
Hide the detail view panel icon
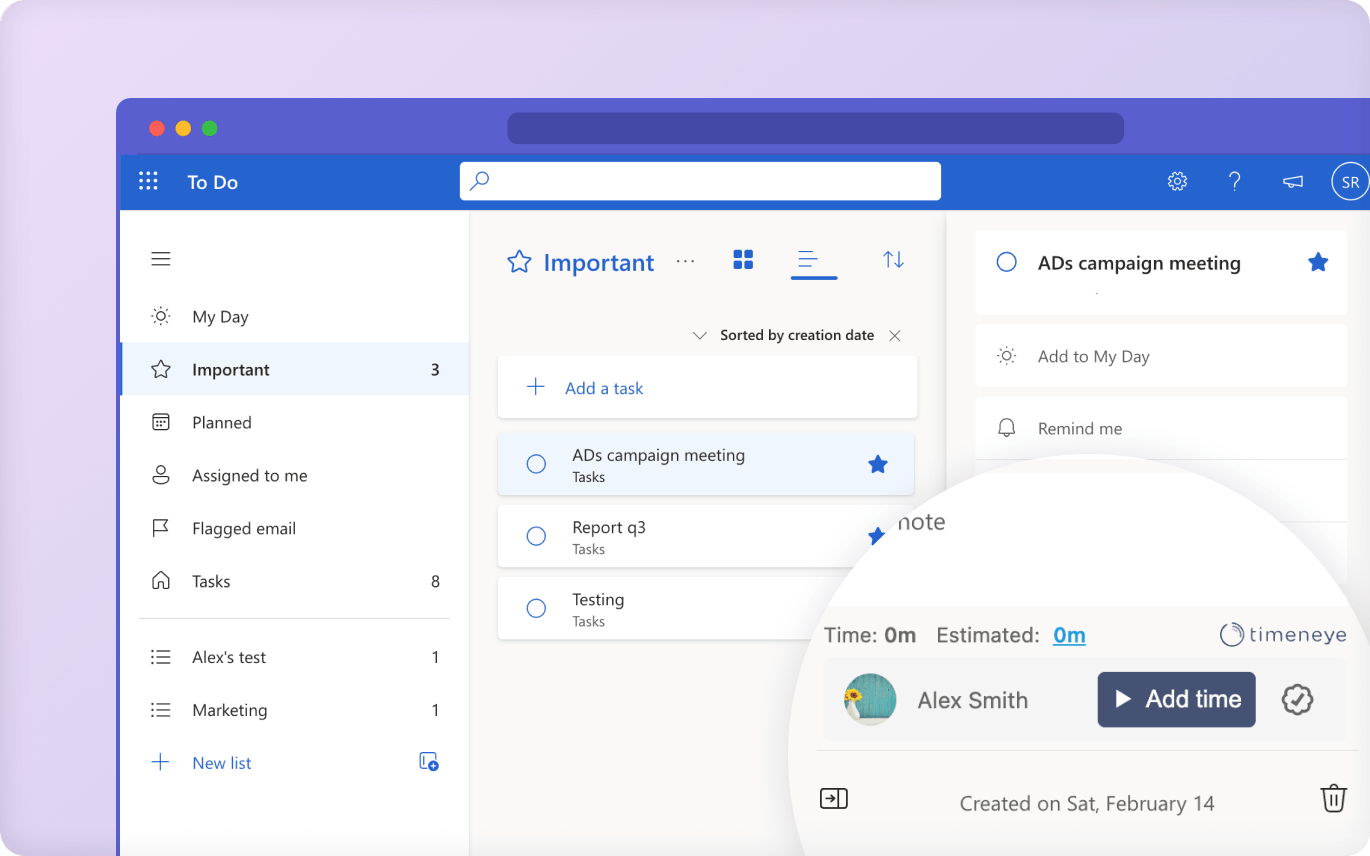pos(833,799)
